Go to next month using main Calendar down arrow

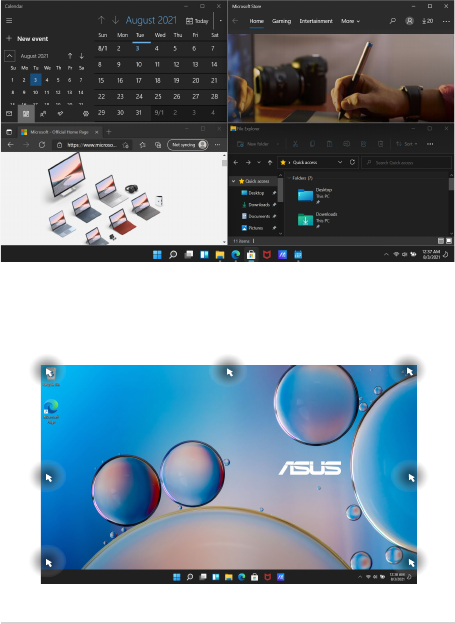point(115,20)
